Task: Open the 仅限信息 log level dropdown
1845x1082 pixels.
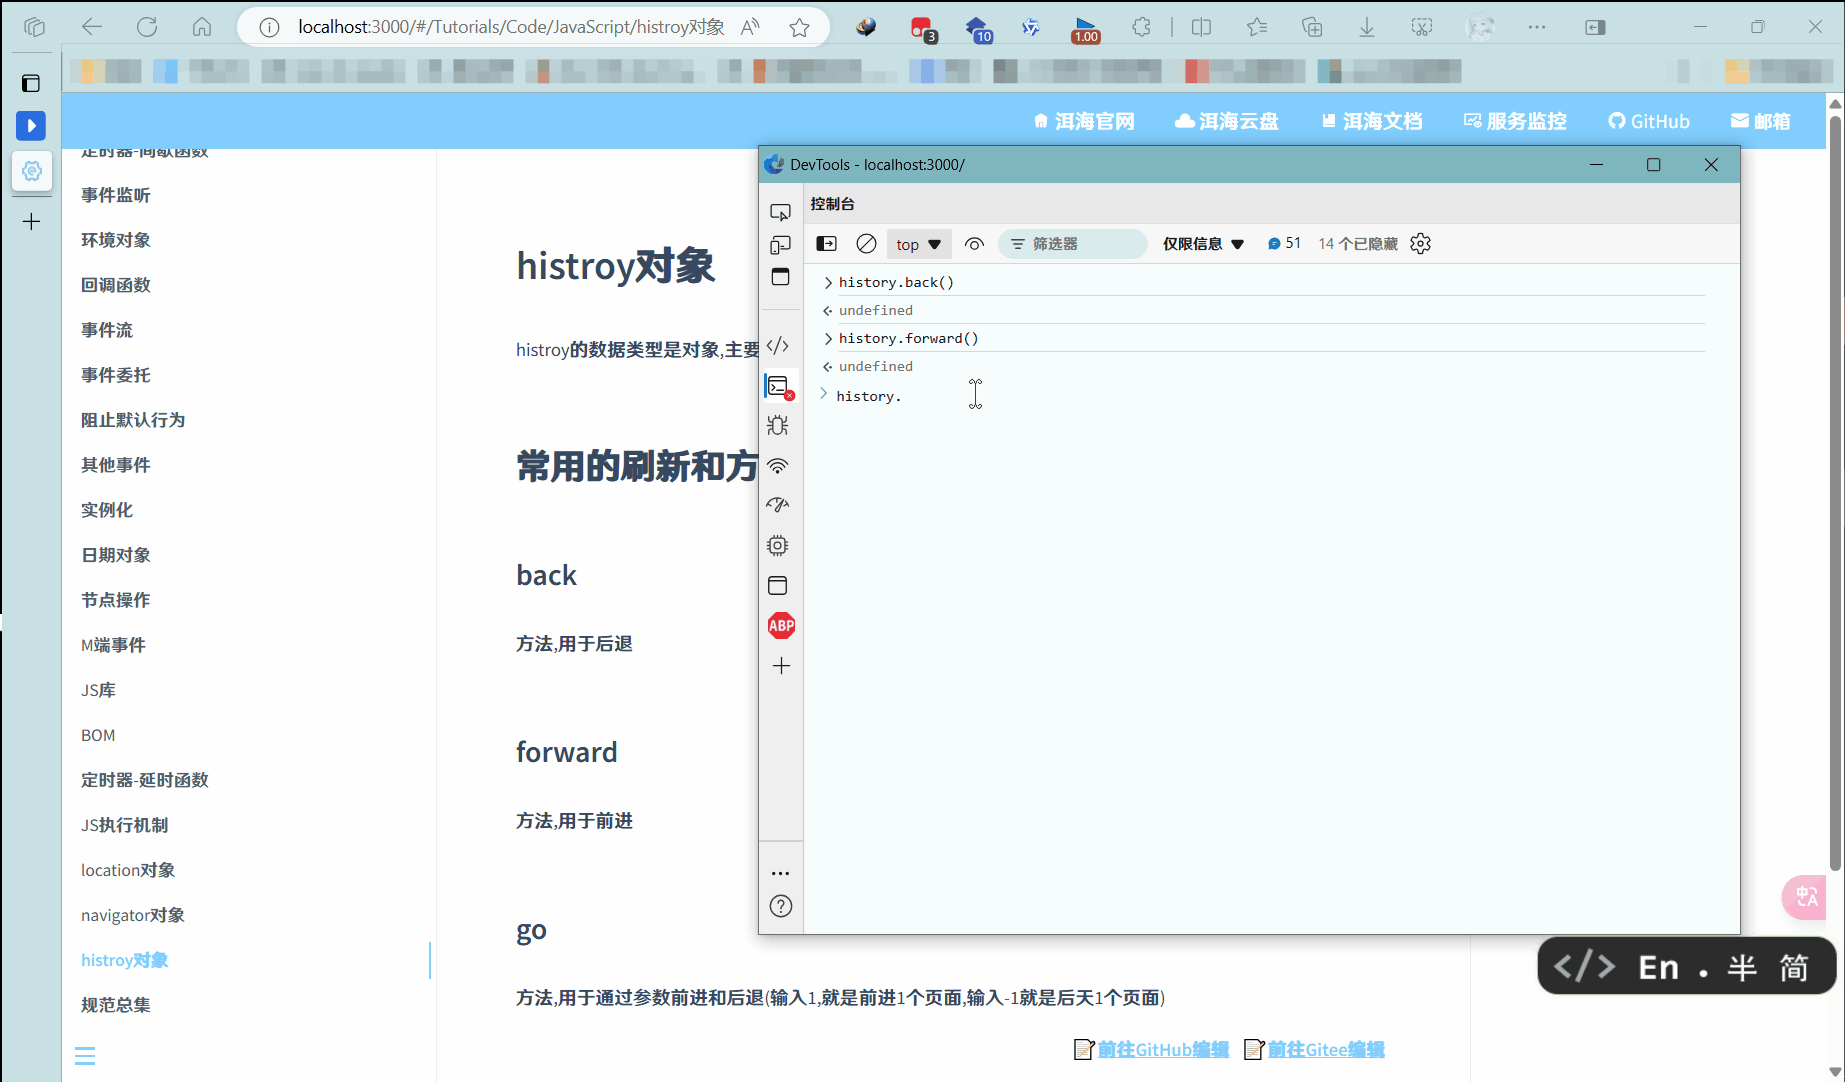Action: coord(1203,244)
